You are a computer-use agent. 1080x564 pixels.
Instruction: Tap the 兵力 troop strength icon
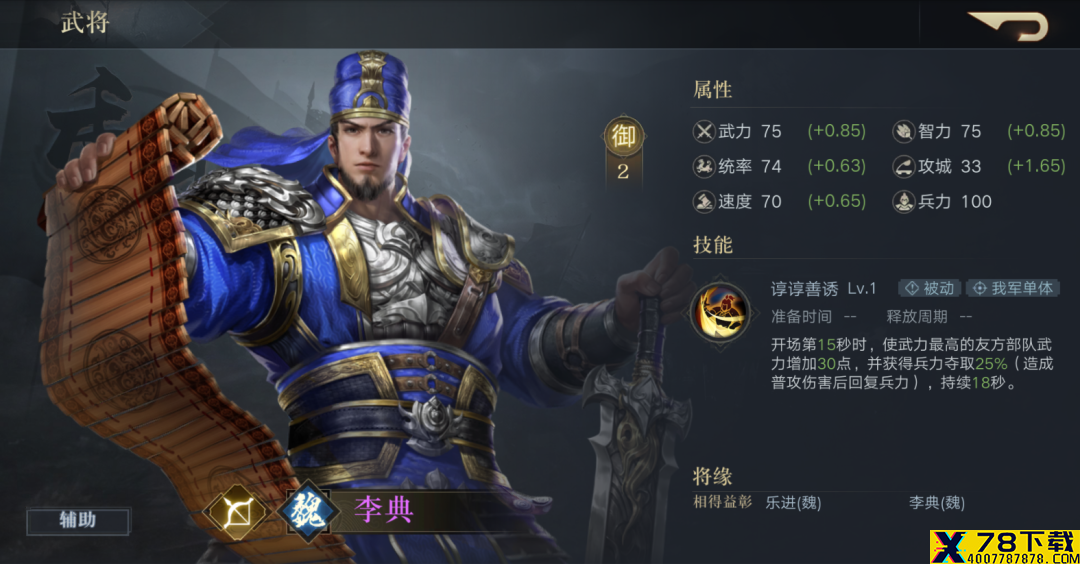click(904, 201)
